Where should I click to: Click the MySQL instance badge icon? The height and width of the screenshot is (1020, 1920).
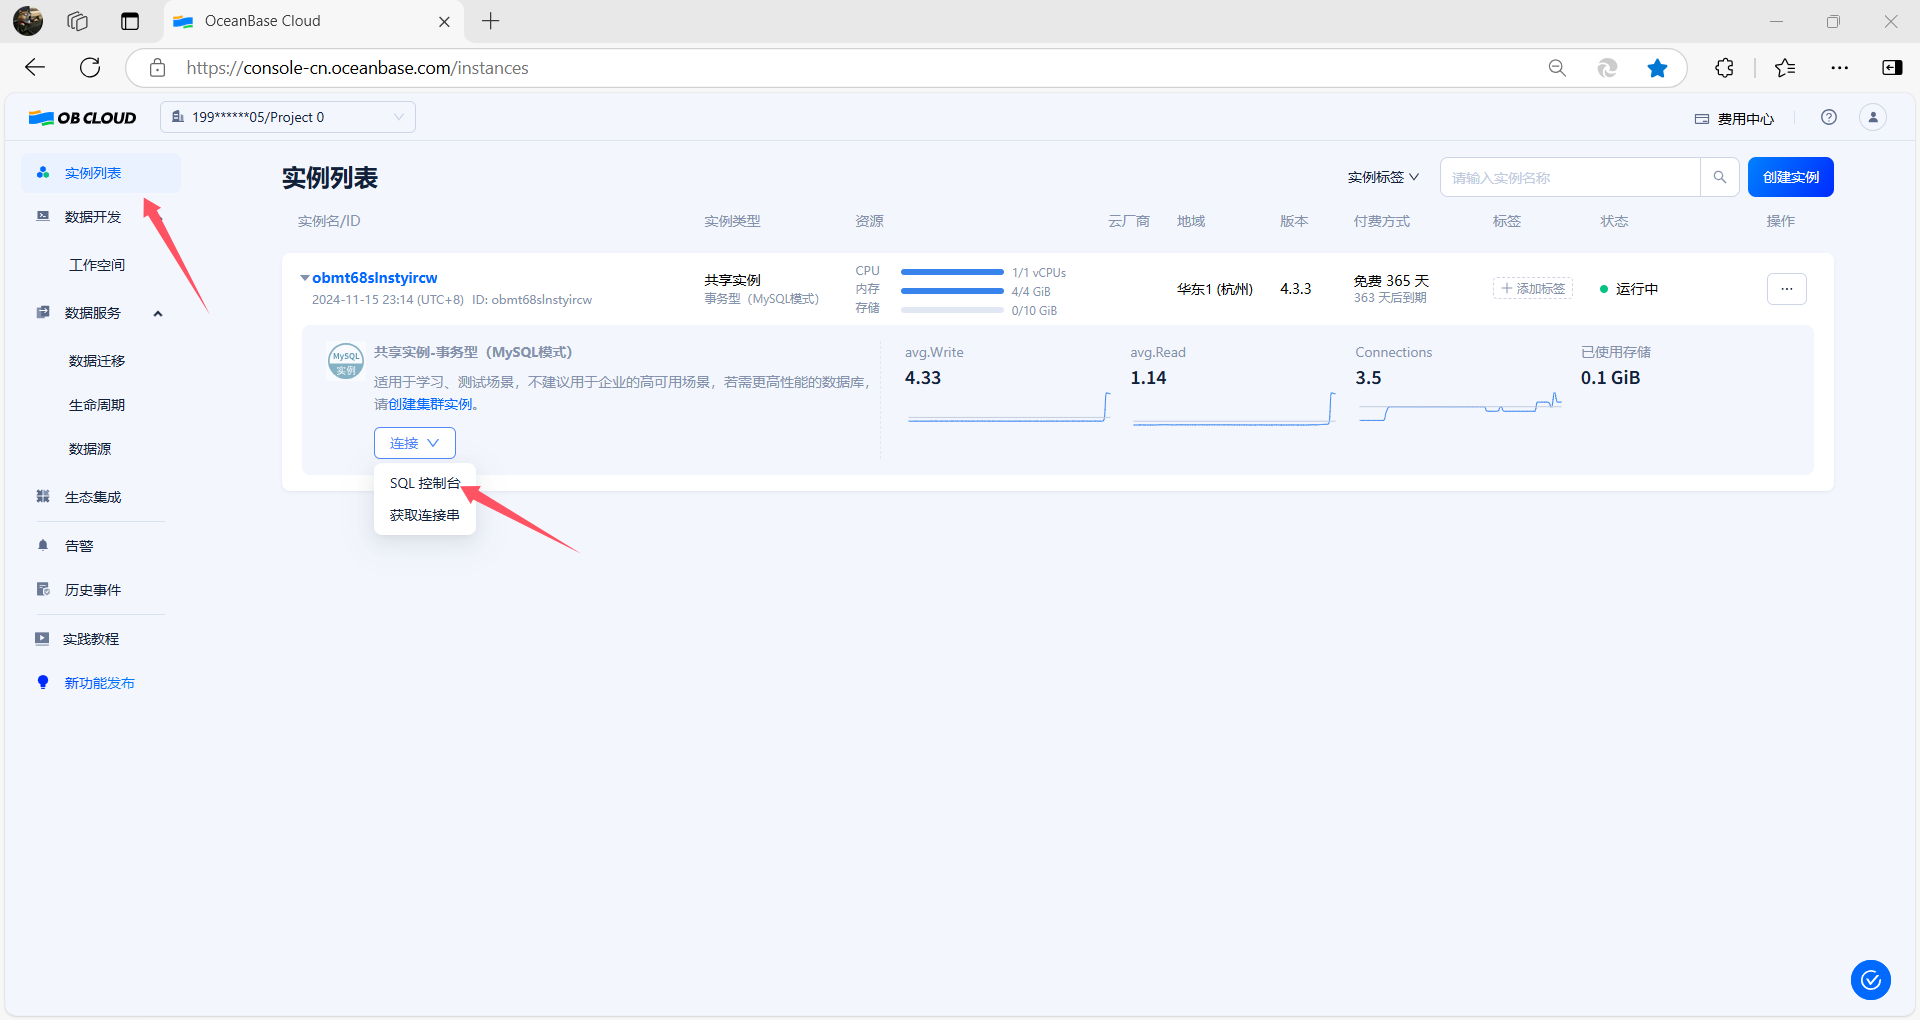click(346, 361)
